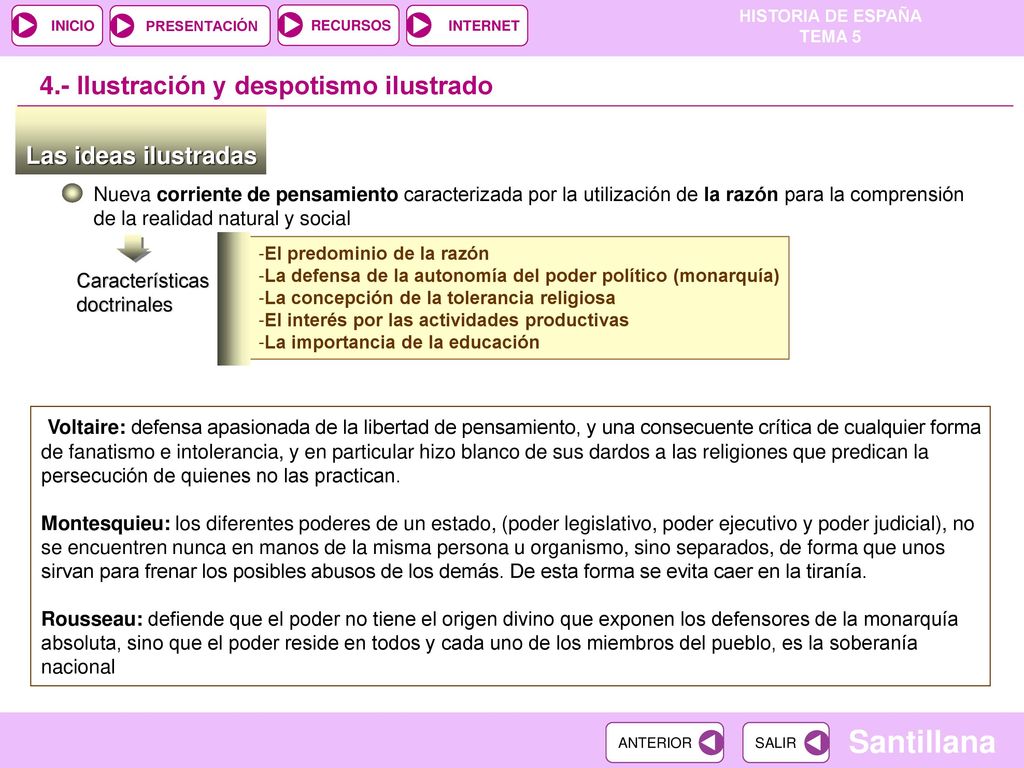Click the bold name 'Rousseau:'
The height and width of the screenshot is (768, 1024).
coord(92,618)
